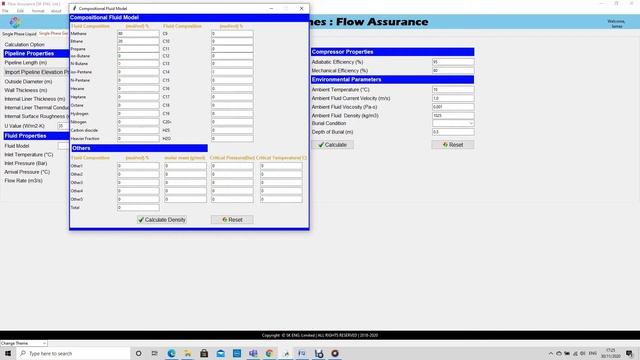This screenshot has width=640, height=360.
Task: Click the taskbar clock
Action: tap(611, 353)
